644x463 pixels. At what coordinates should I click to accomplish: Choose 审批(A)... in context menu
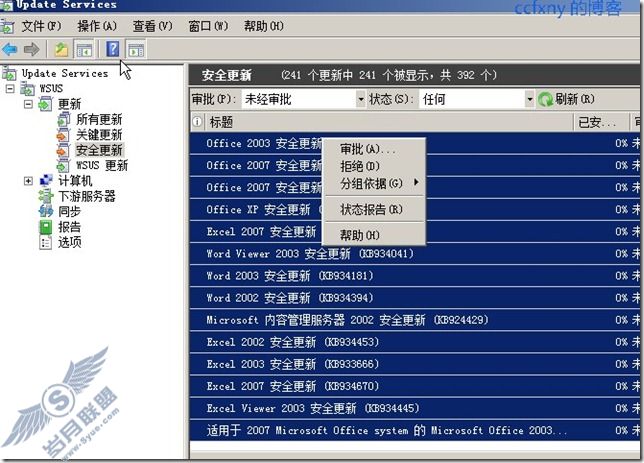coord(374,149)
